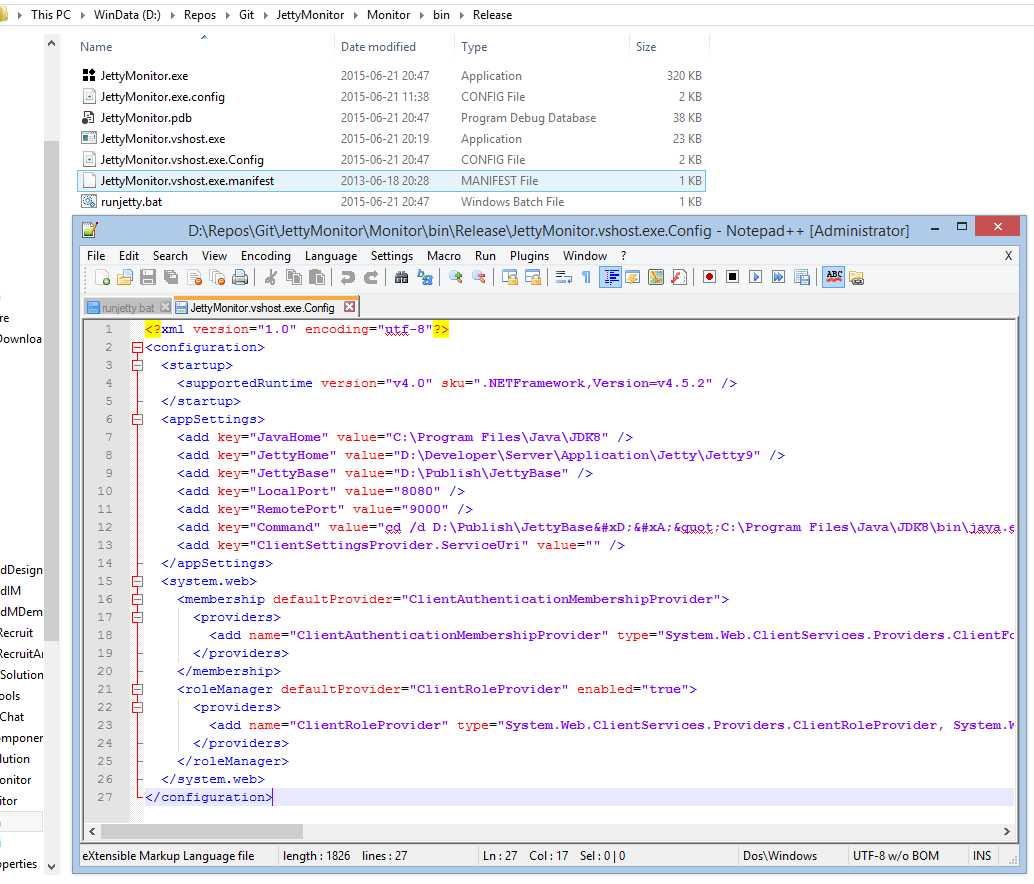Select the JettyMonitor.vshost.exe.Config tab
This screenshot has width=1034, height=884.
coord(262,308)
